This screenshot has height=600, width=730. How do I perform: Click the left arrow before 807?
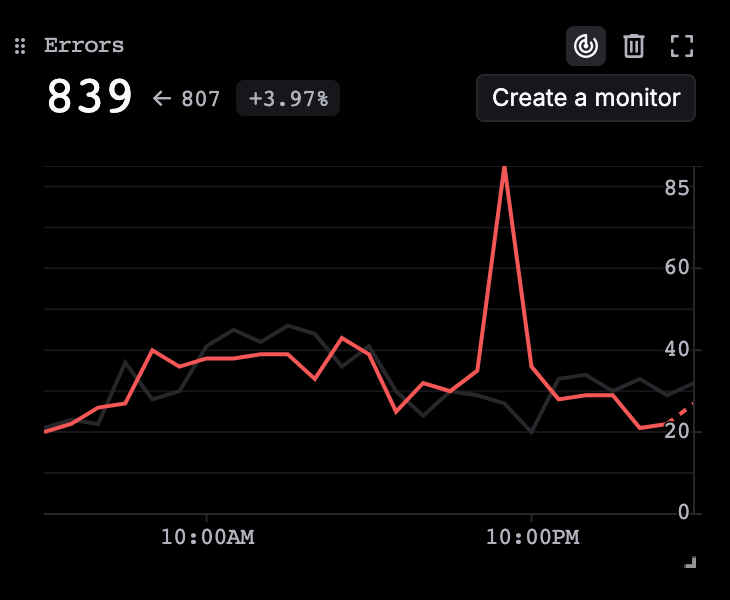tap(162, 98)
